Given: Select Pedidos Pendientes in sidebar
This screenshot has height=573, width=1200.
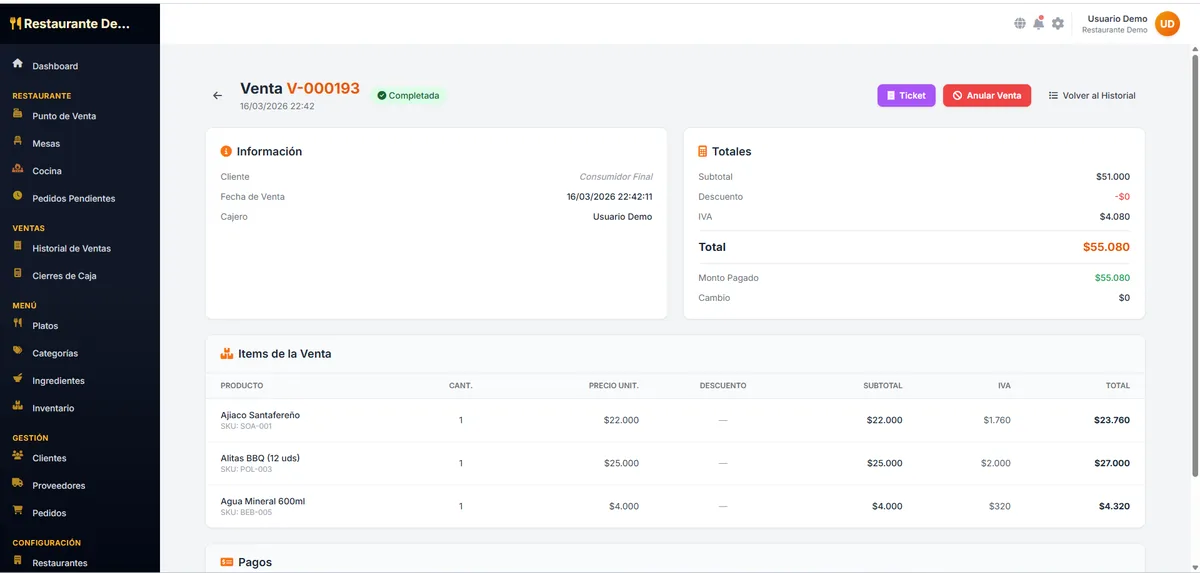Looking at the screenshot, I should [73, 199].
